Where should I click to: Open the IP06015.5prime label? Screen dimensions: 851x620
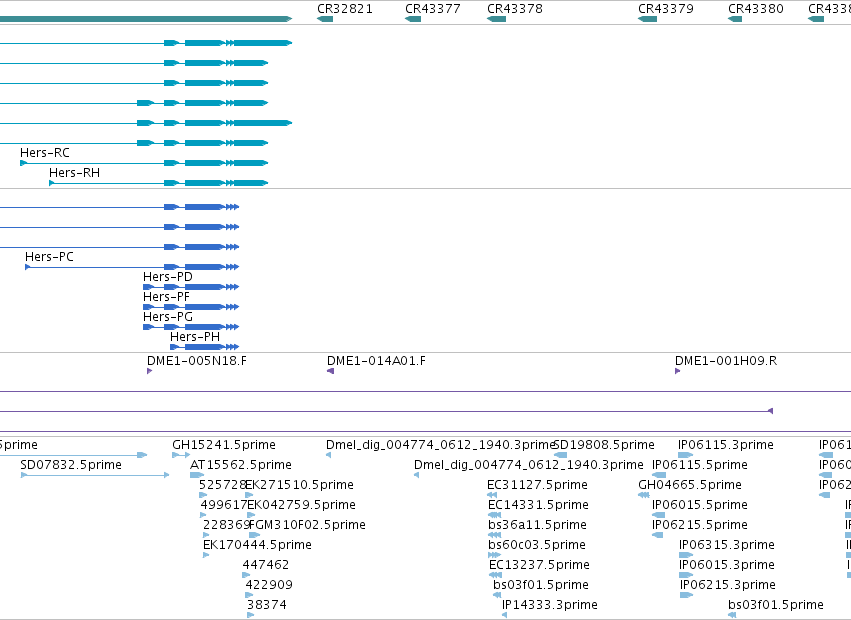pos(700,505)
